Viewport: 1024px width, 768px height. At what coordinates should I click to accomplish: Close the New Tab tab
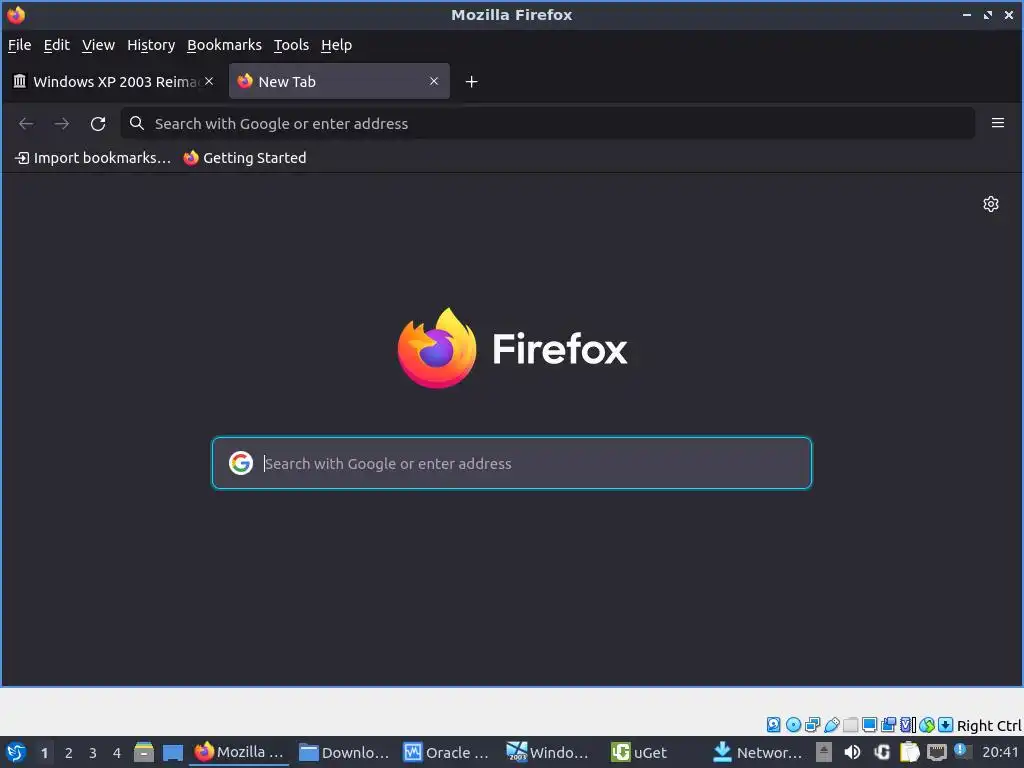tap(434, 81)
